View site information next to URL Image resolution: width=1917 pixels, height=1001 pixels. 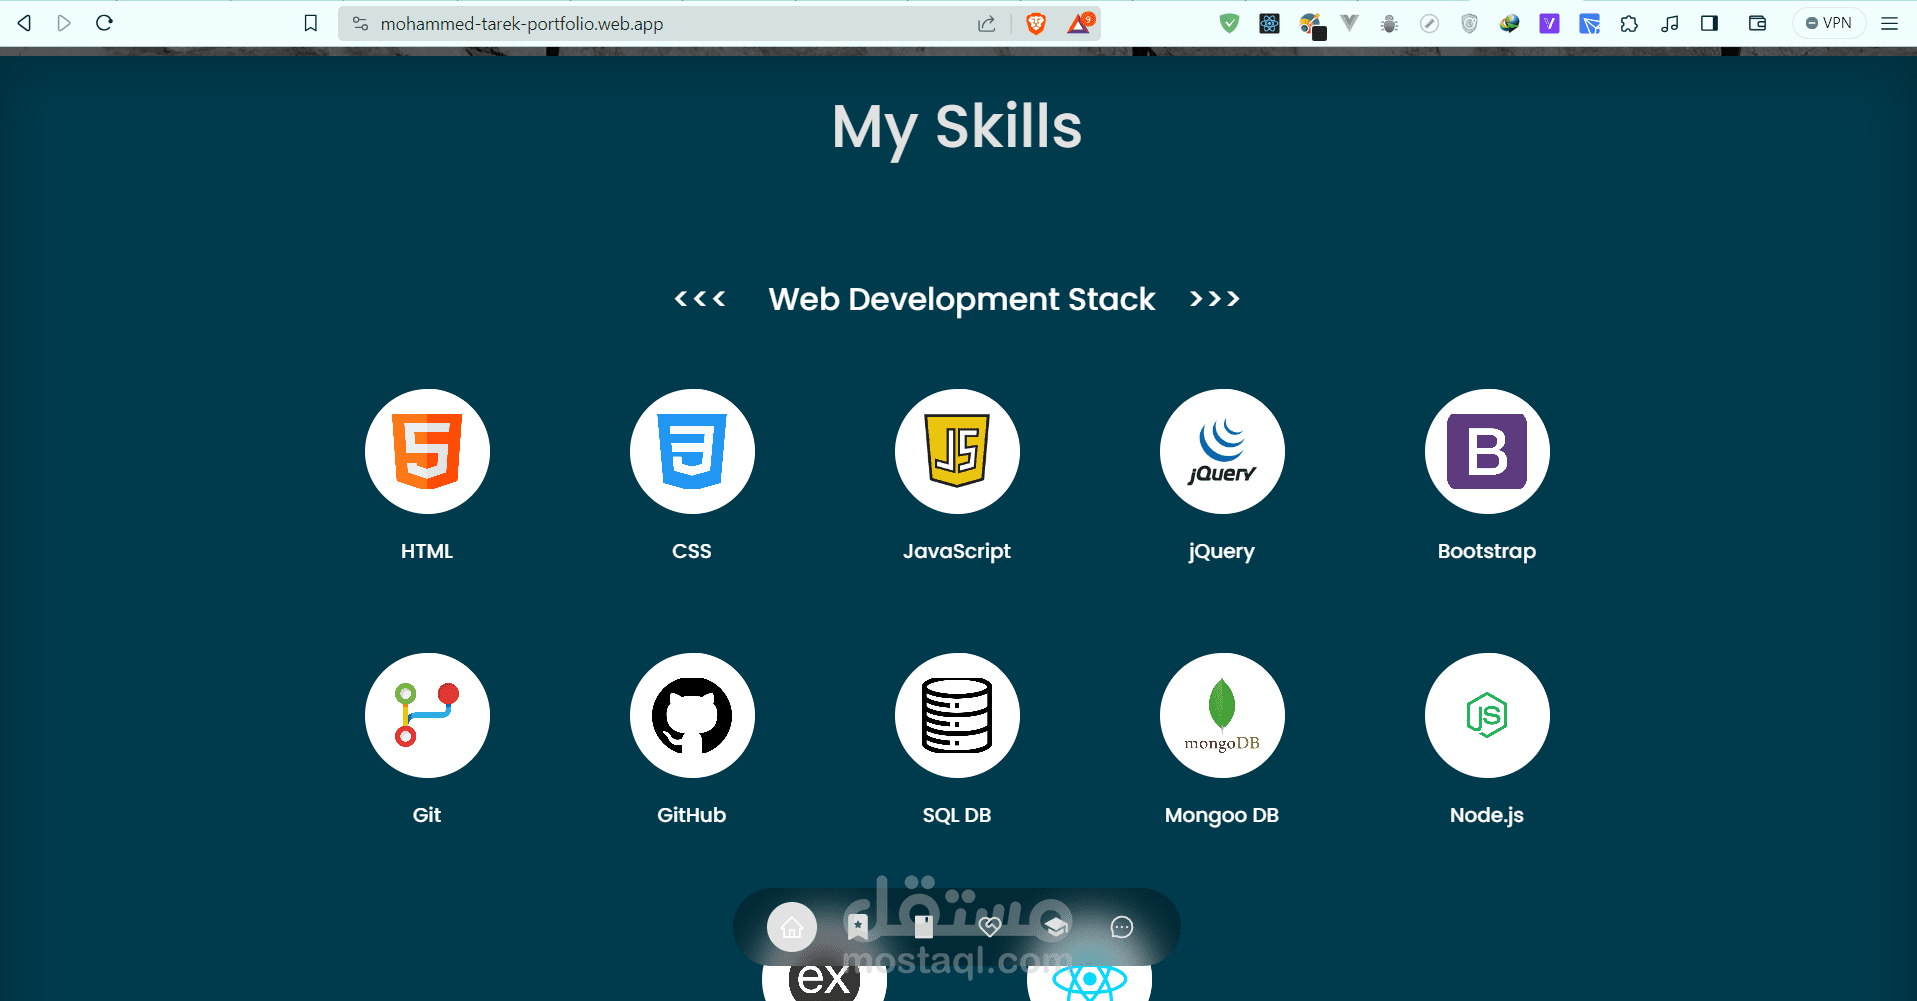(x=360, y=23)
